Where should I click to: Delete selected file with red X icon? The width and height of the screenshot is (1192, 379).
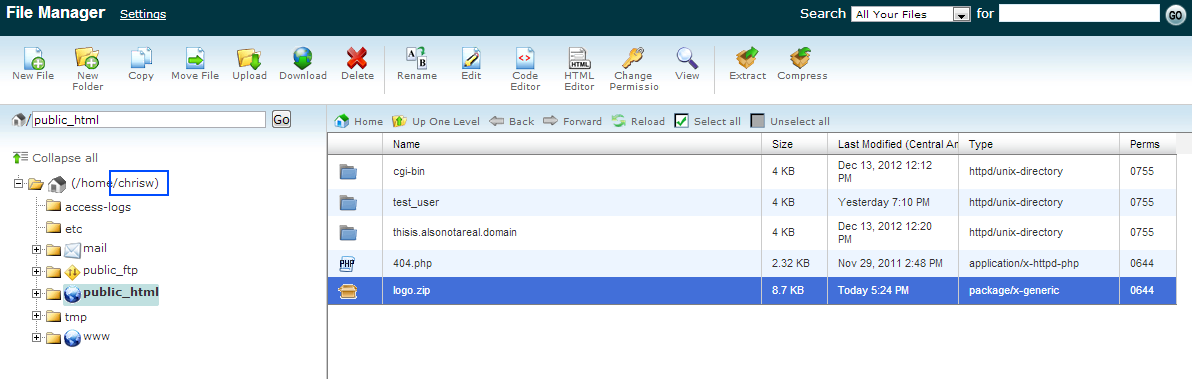click(x=357, y=58)
